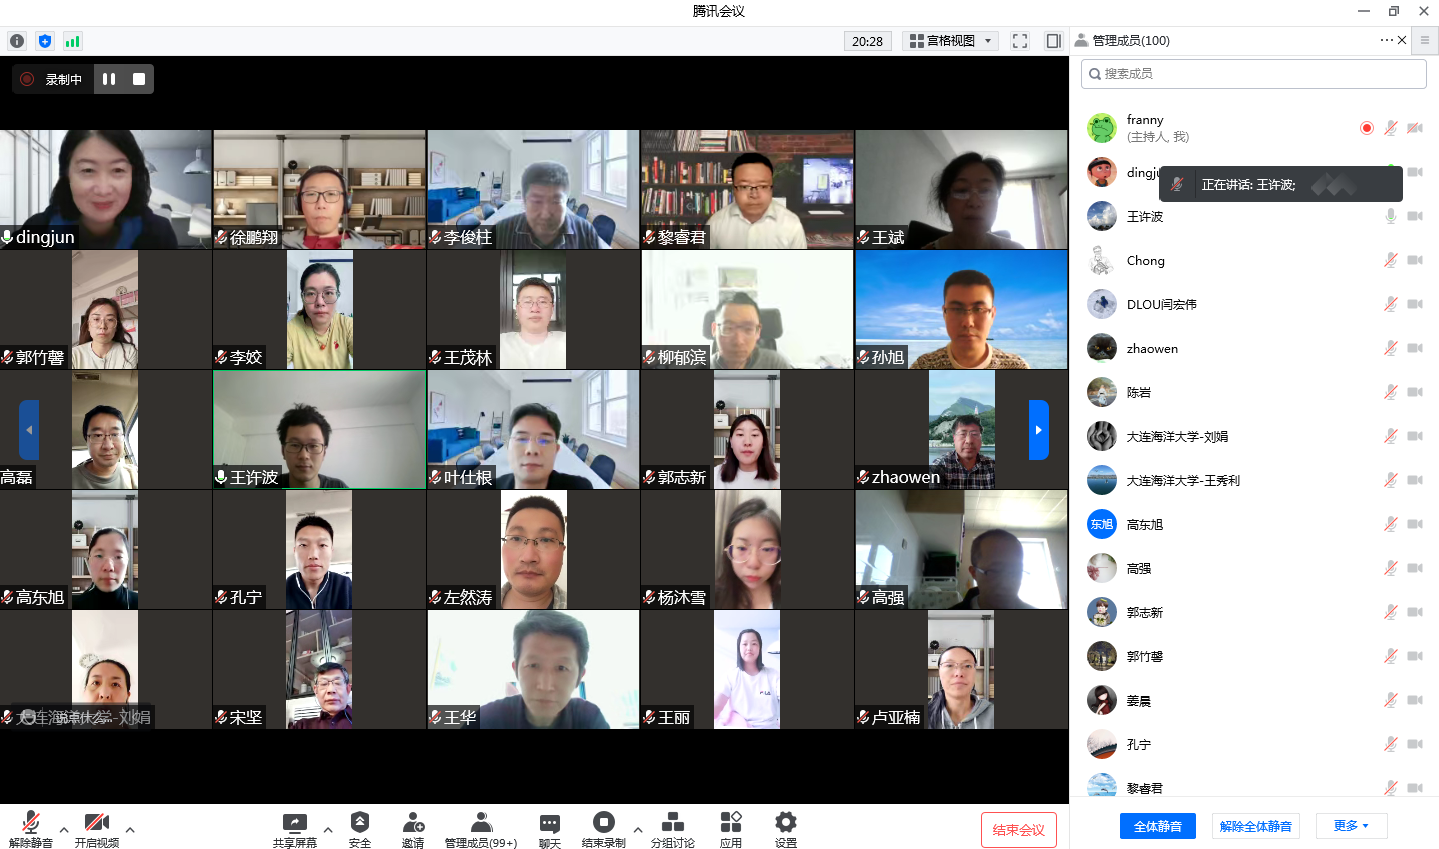Click the search members input field

click(1254, 74)
